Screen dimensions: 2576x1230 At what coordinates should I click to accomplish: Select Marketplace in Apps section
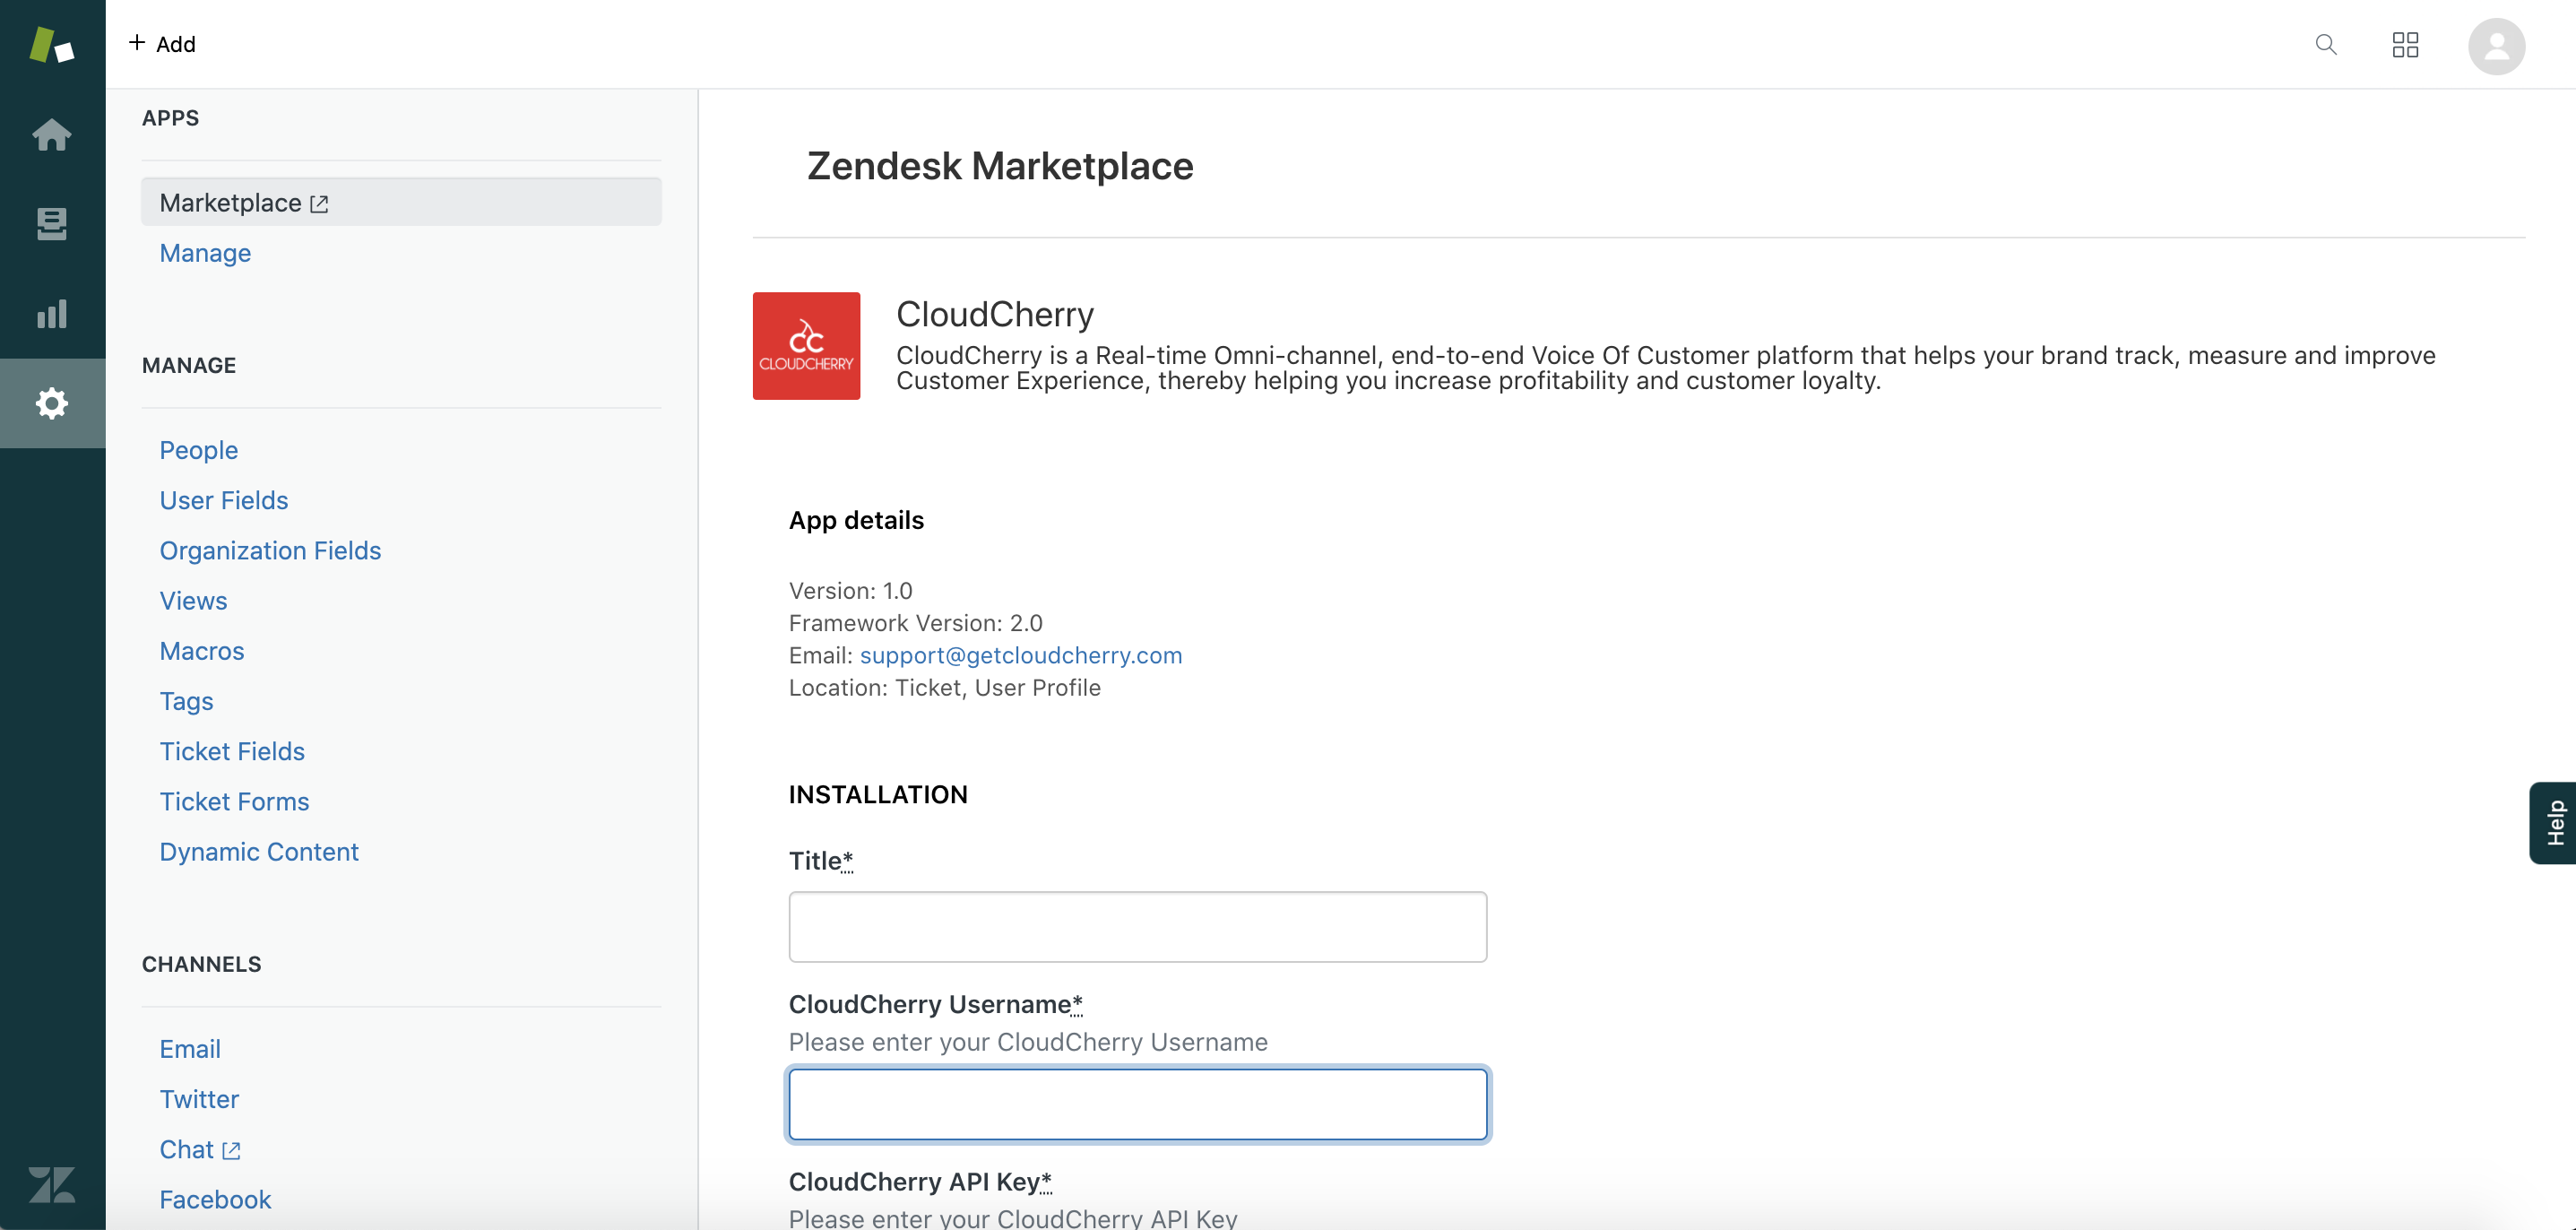click(401, 202)
